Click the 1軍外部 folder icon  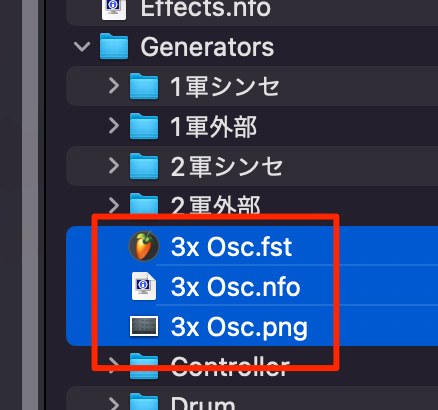tap(144, 126)
